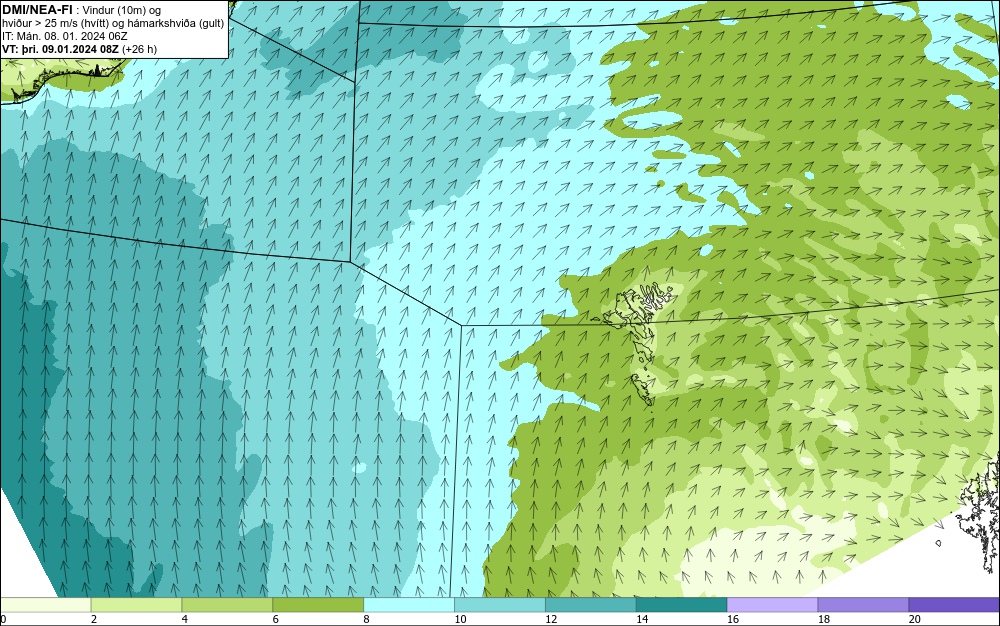Image resolution: width=1000 pixels, height=626 pixels.
Task: Select the 18–20 m/s medium purple swatch
Action: 864,605
